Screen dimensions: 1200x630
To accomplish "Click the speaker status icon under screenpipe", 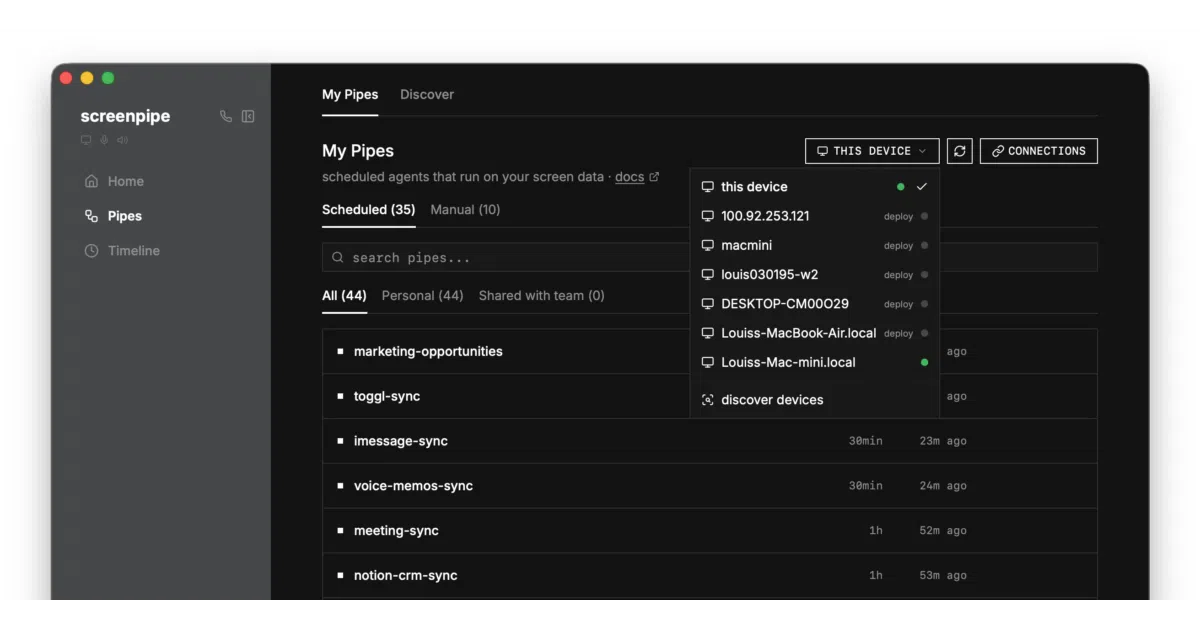I will coord(122,140).
